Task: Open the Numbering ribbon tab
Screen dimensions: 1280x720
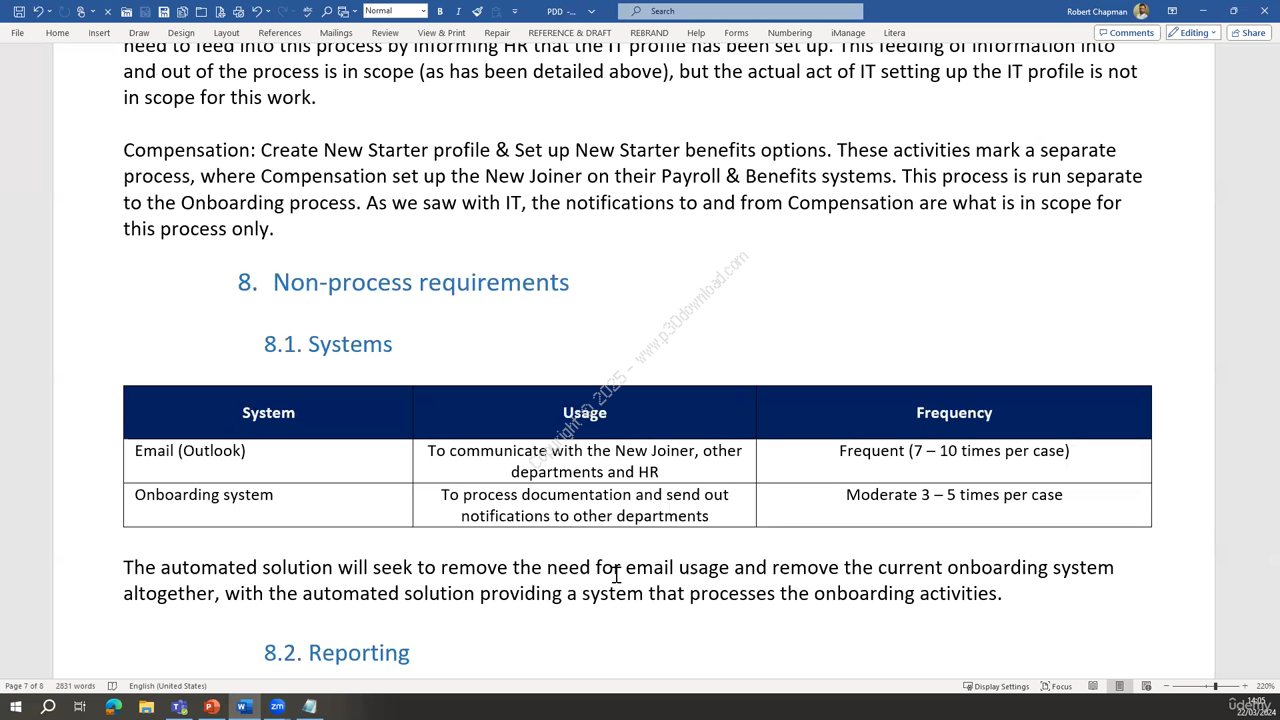Action: tap(789, 33)
